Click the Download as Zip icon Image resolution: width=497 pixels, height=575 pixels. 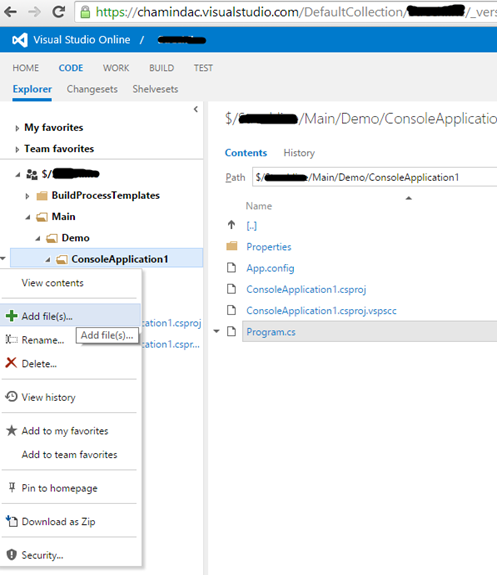click(11, 521)
